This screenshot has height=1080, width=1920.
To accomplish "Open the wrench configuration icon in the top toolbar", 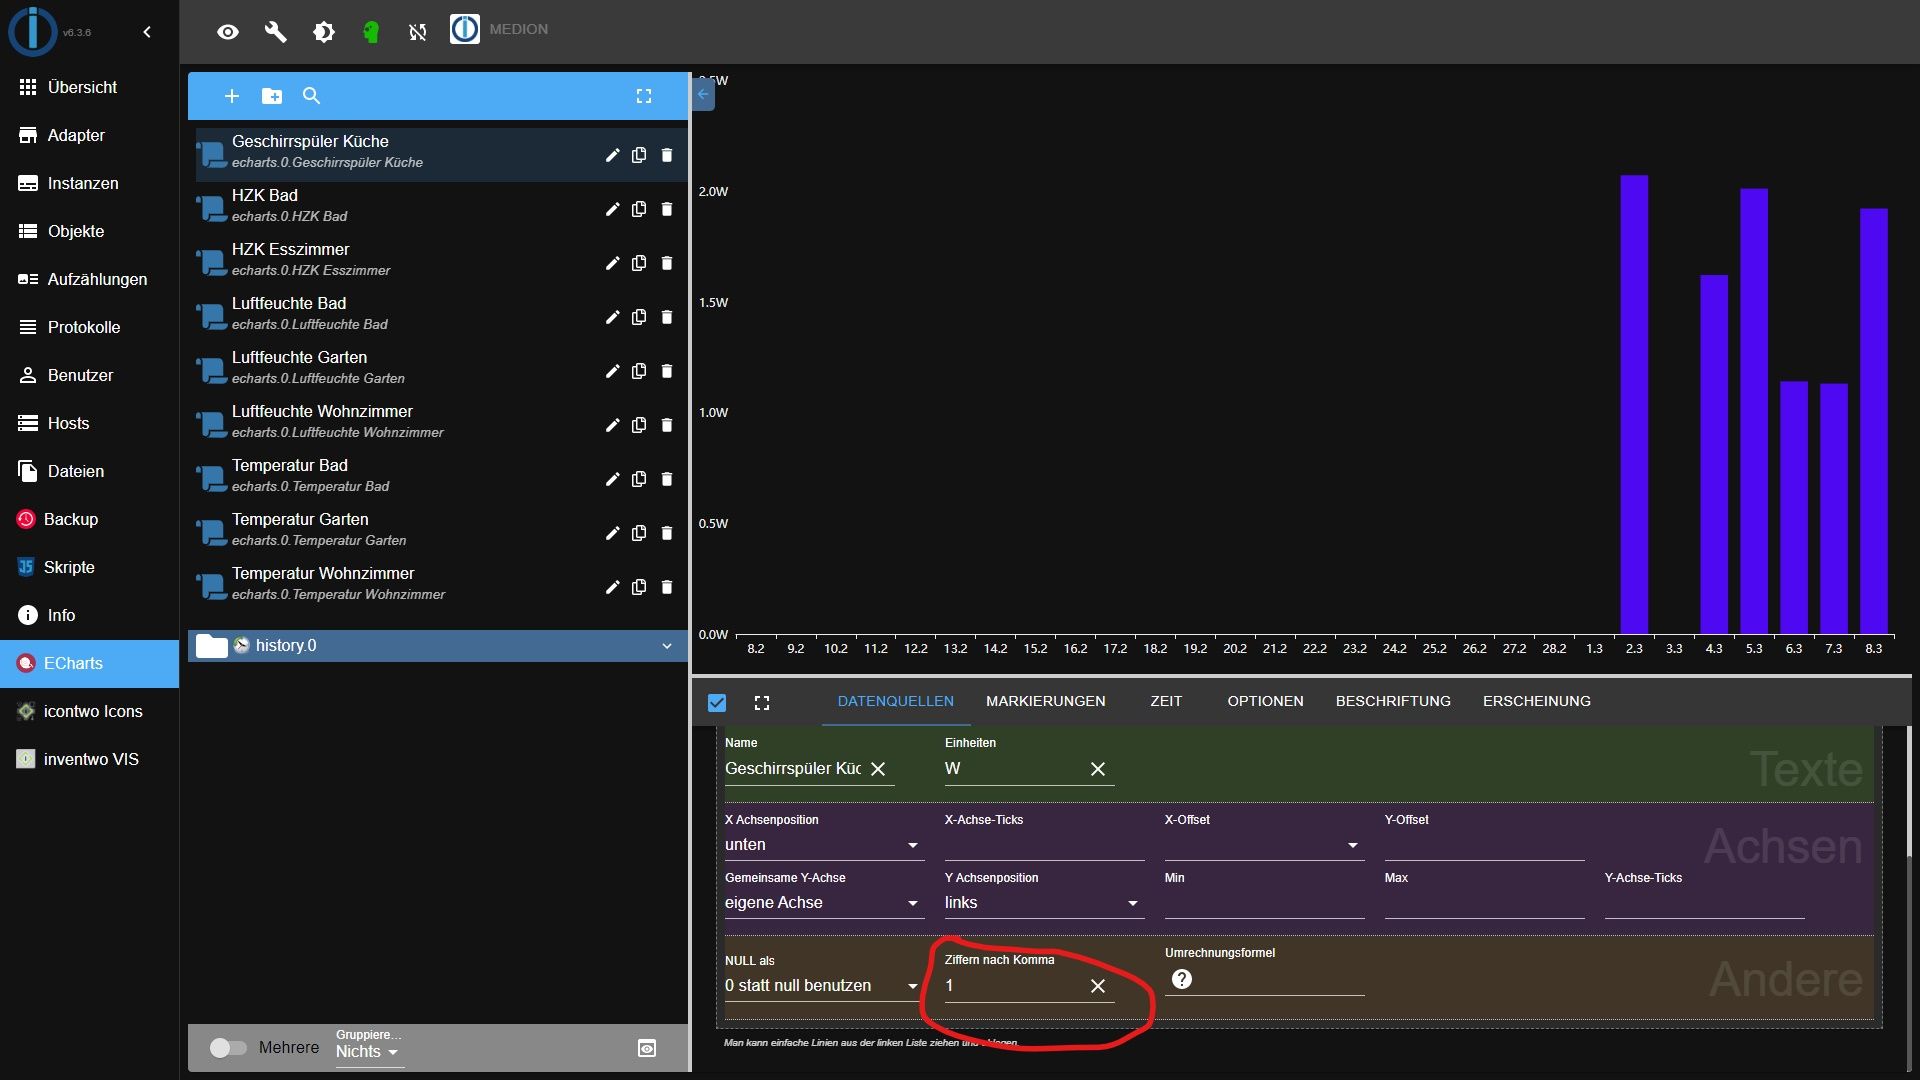I will (275, 31).
